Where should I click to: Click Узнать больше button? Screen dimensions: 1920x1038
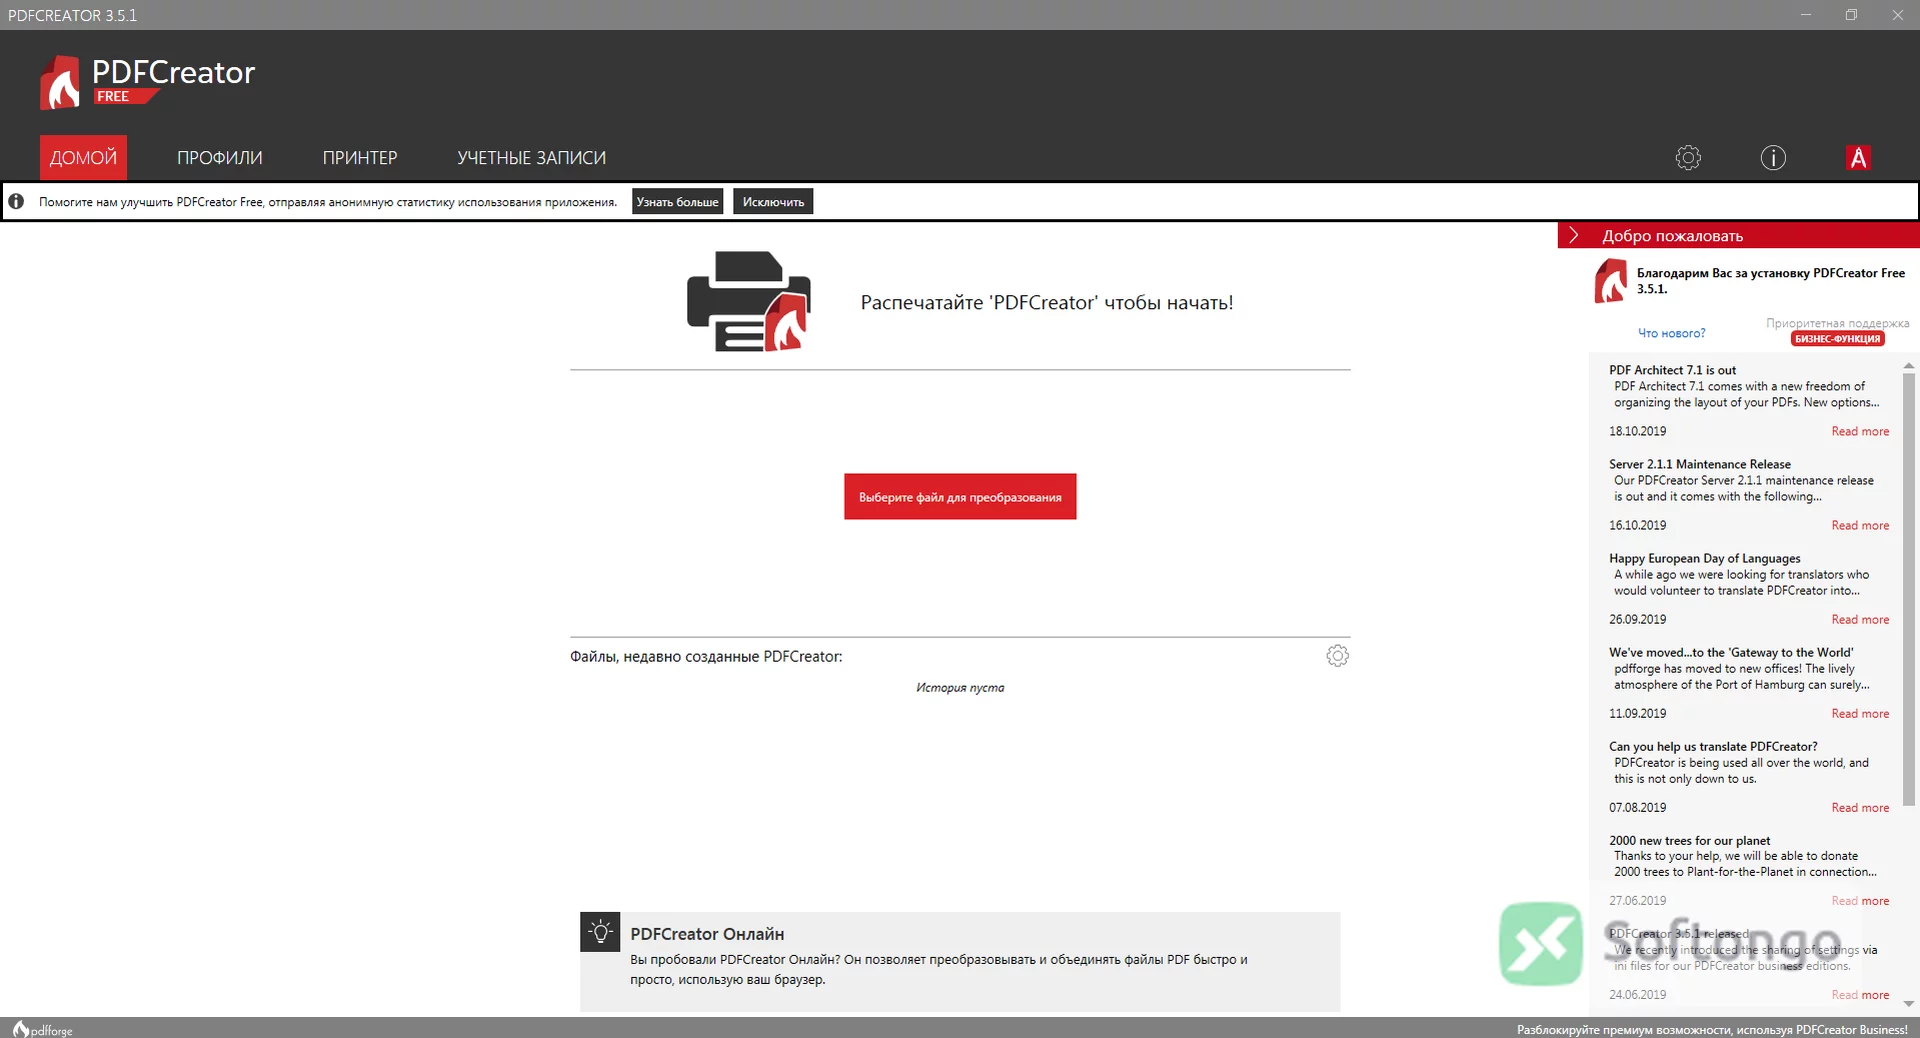(678, 201)
